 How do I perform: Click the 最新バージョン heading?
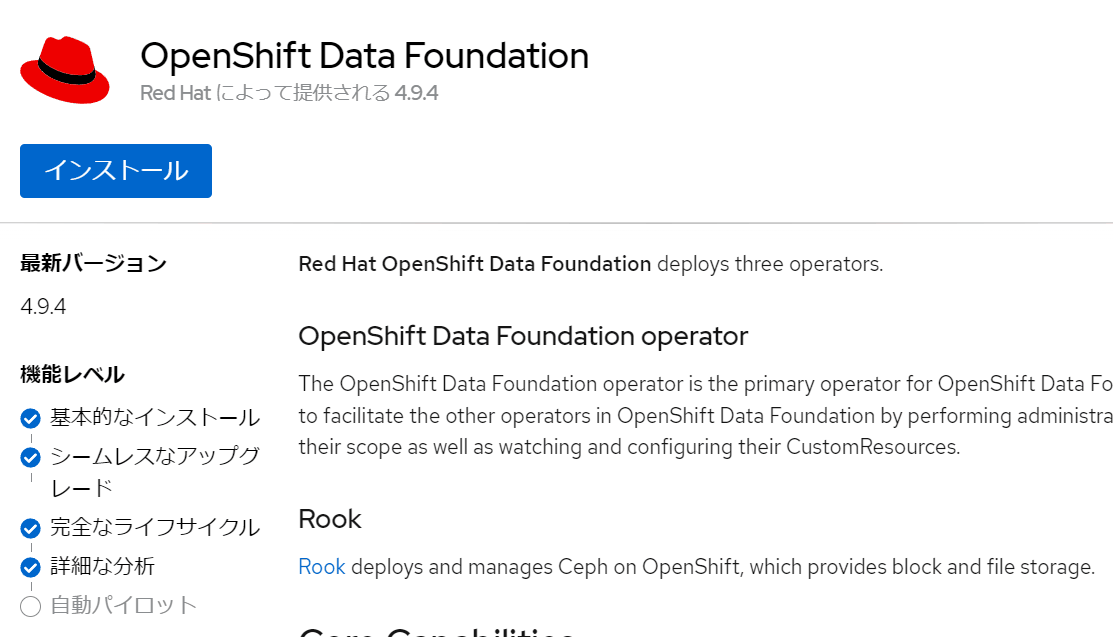93,264
